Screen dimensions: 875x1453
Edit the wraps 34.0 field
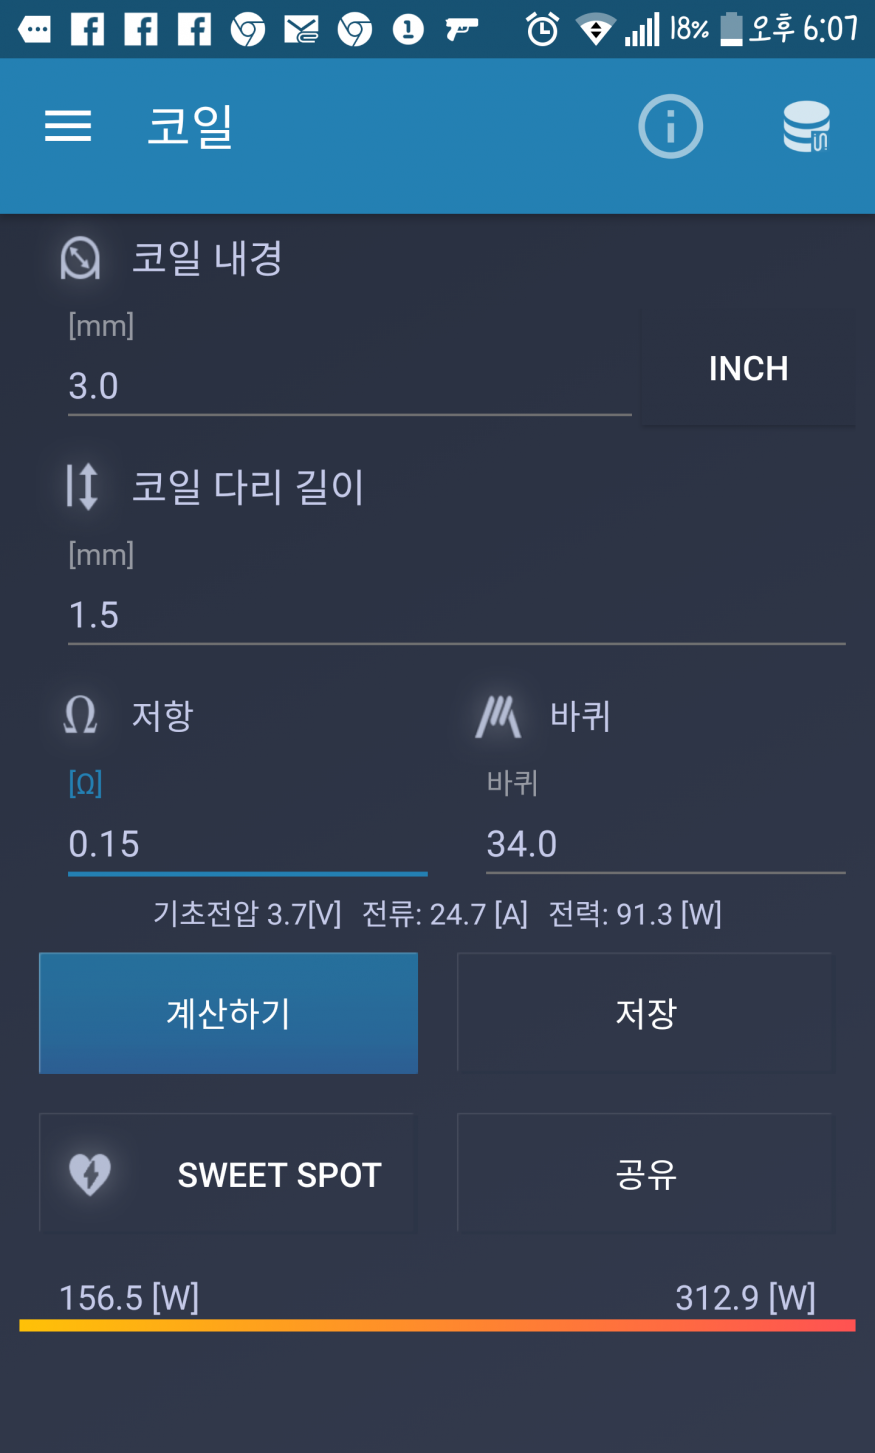pyautogui.click(x=665, y=845)
